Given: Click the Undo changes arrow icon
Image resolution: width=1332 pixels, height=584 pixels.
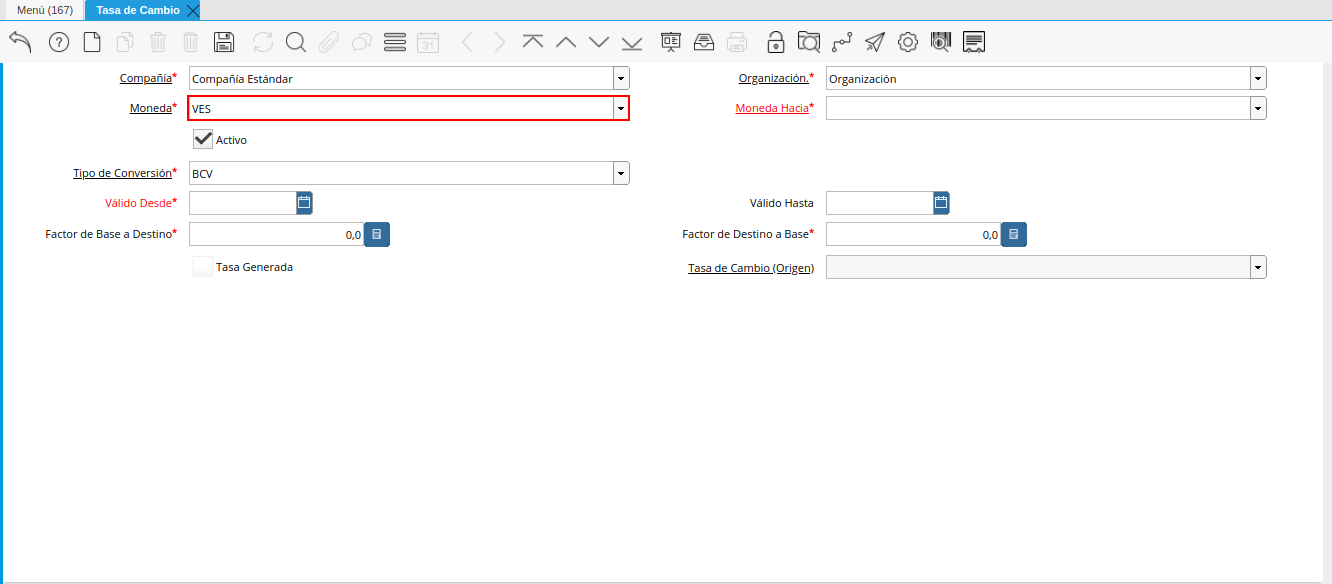Looking at the screenshot, I should pyautogui.click(x=20, y=41).
